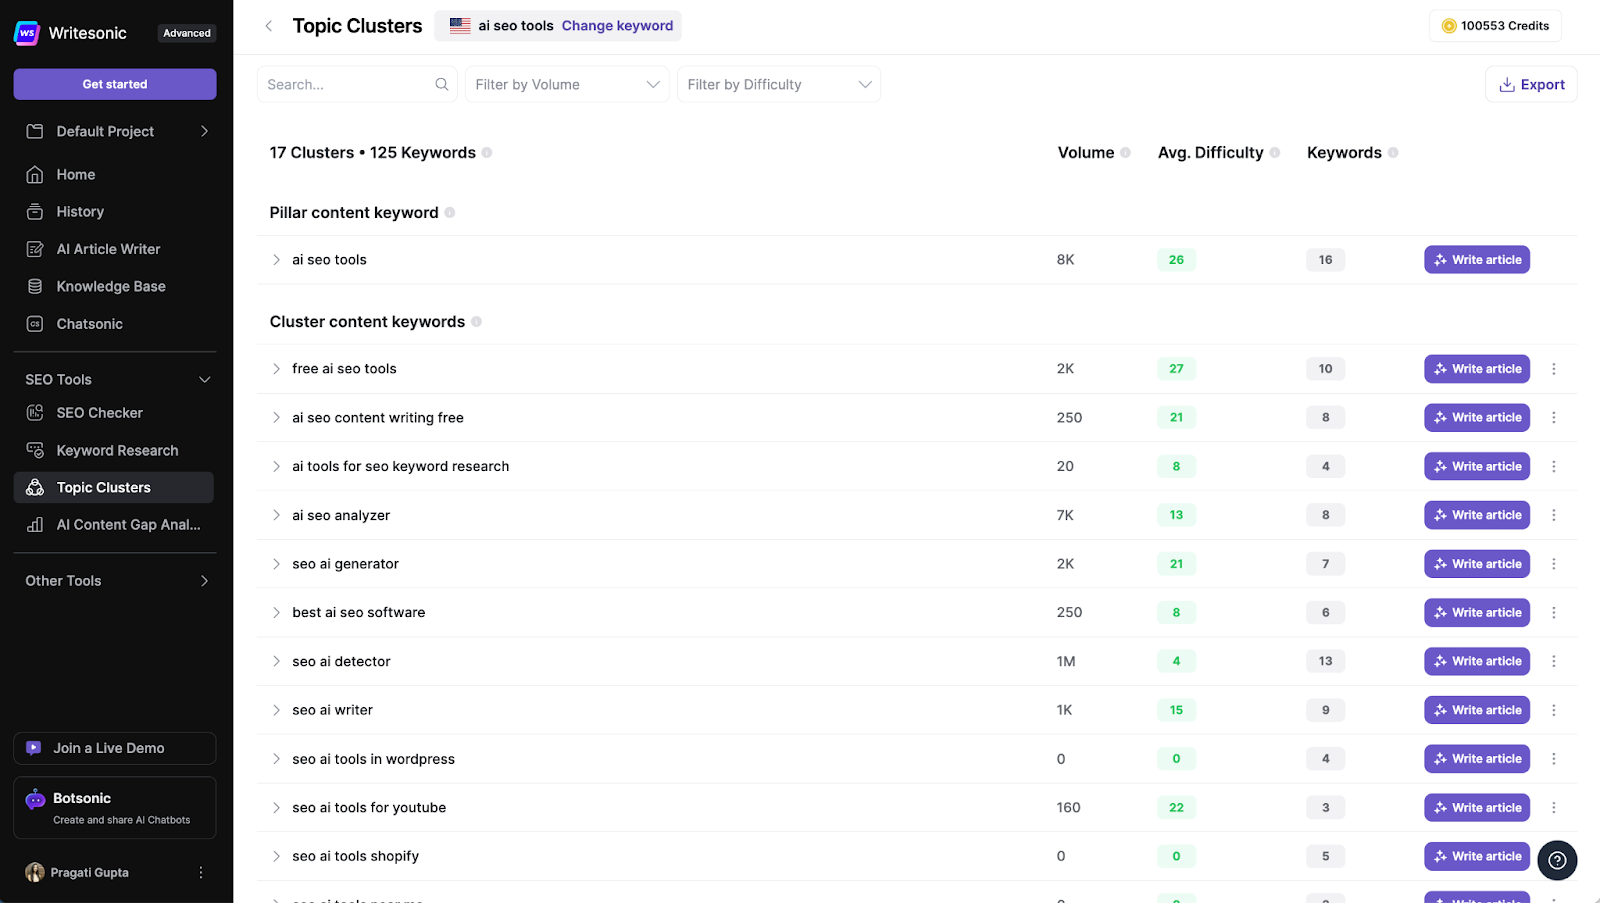Screen dimensions: 1600x903
Task: Click the 1M volume value for seo ai detector
Action: click(1066, 661)
